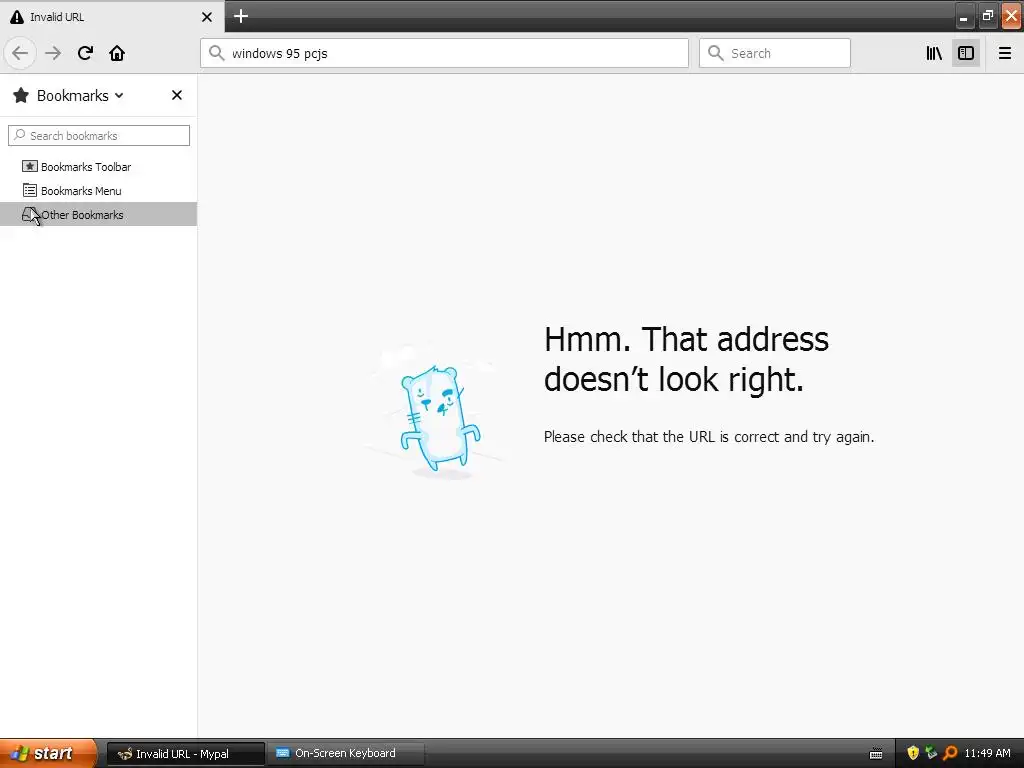Viewport: 1024px width, 768px height.
Task: Close the Invalid URL tab
Action: [x=207, y=16]
